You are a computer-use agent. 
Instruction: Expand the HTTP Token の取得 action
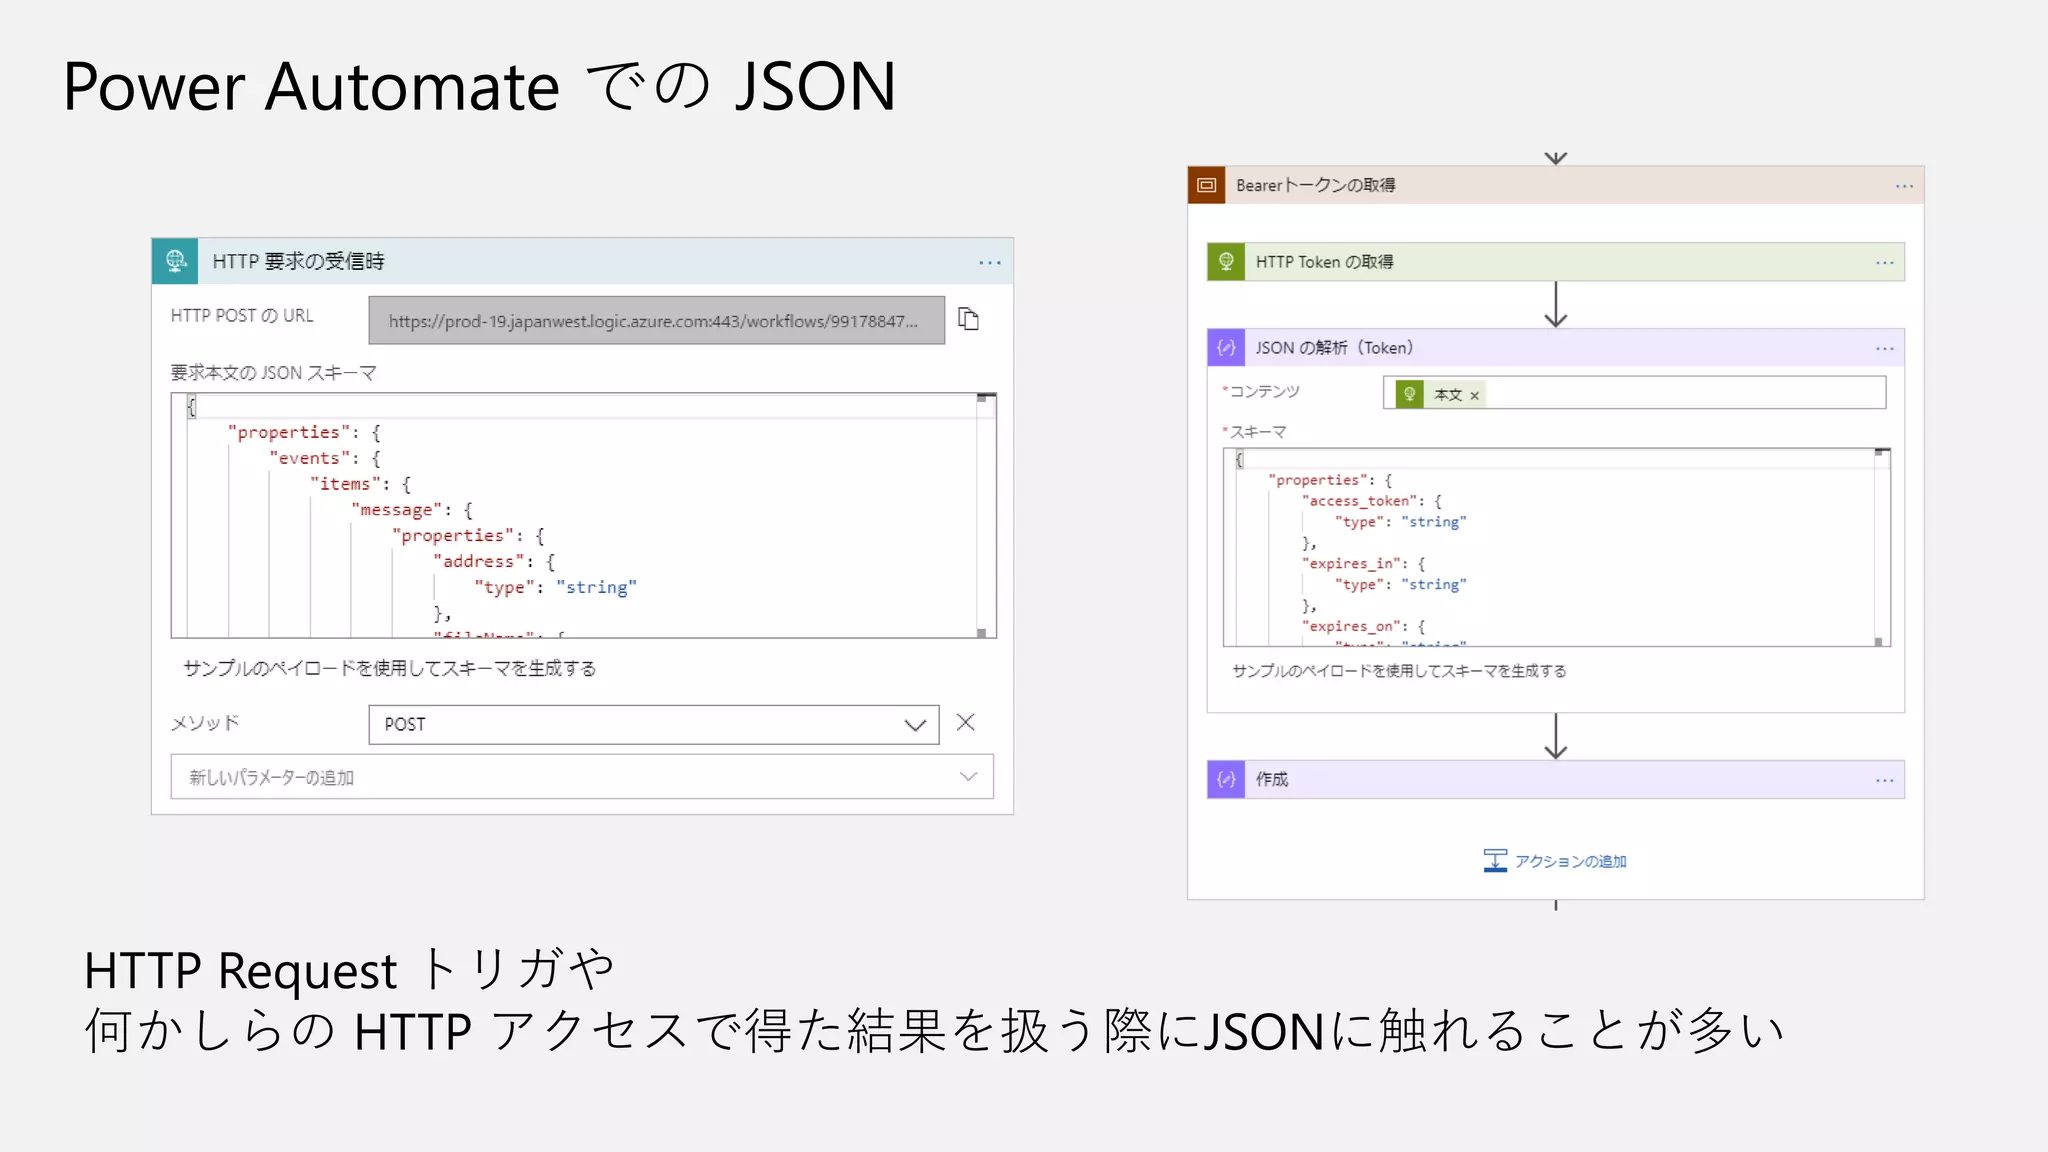[x=1556, y=262]
